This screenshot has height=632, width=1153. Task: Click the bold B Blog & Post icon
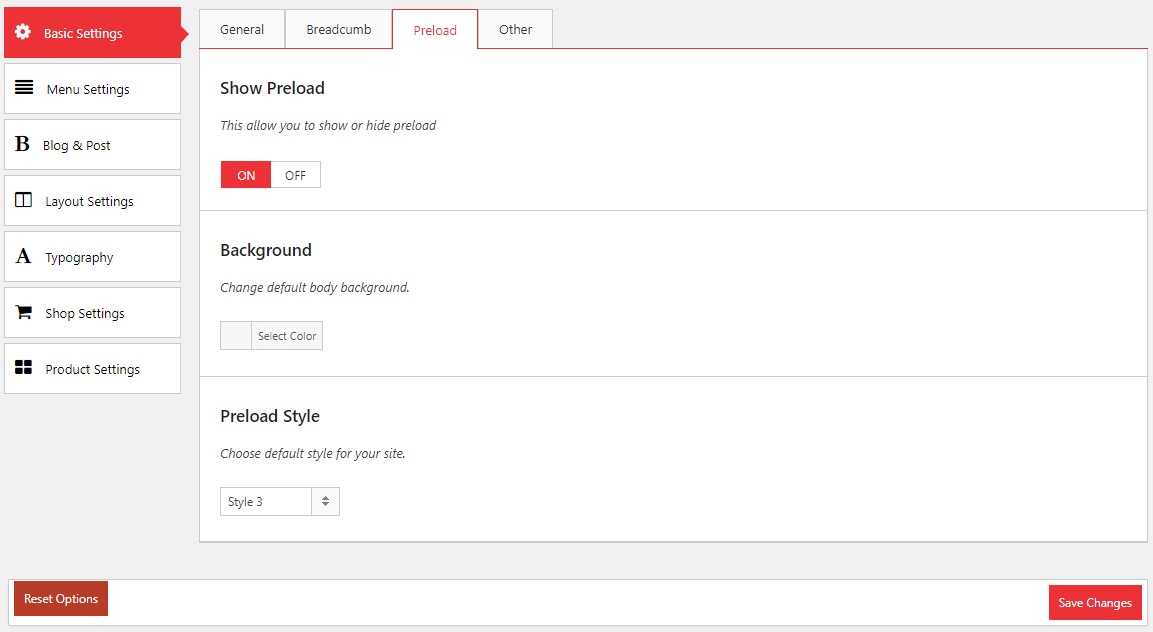pyautogui.click(x=22, y=145)
